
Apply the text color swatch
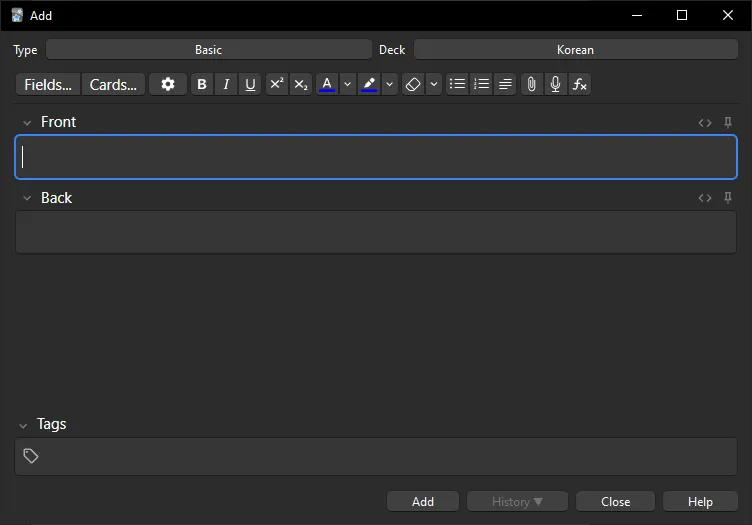coord(327,85)
